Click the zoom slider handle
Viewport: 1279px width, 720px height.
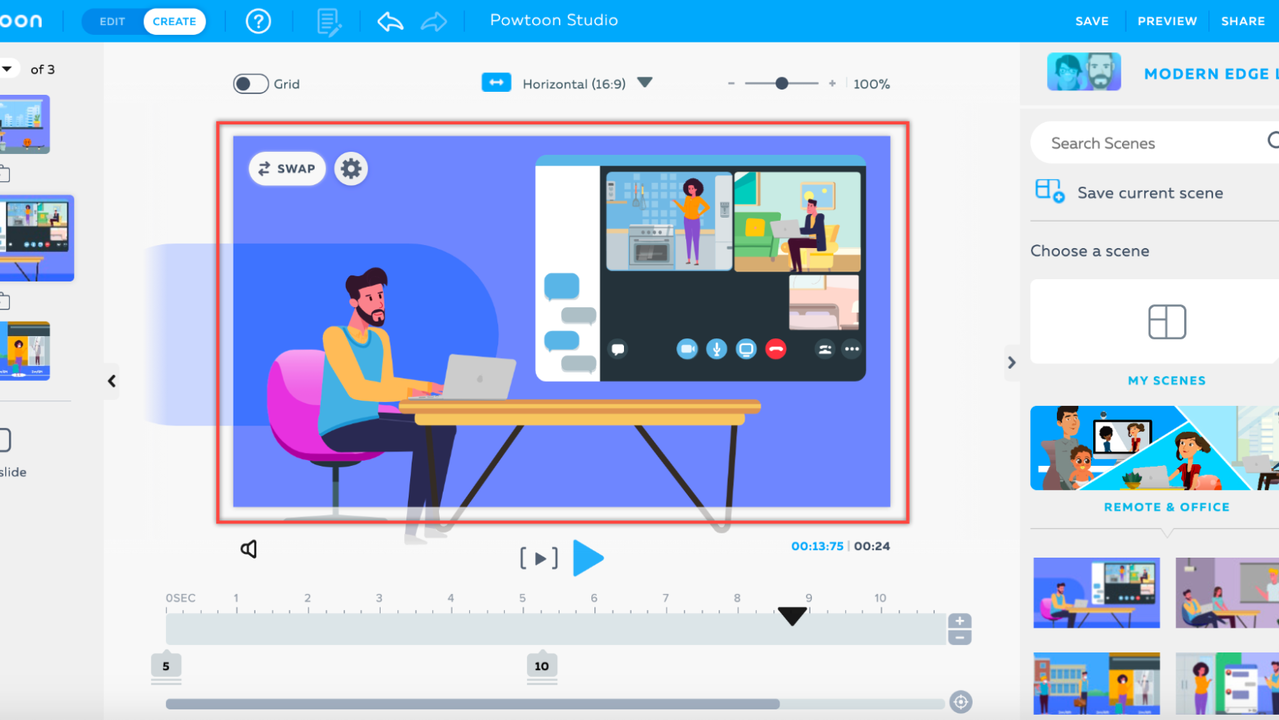[x=782, y=84]
